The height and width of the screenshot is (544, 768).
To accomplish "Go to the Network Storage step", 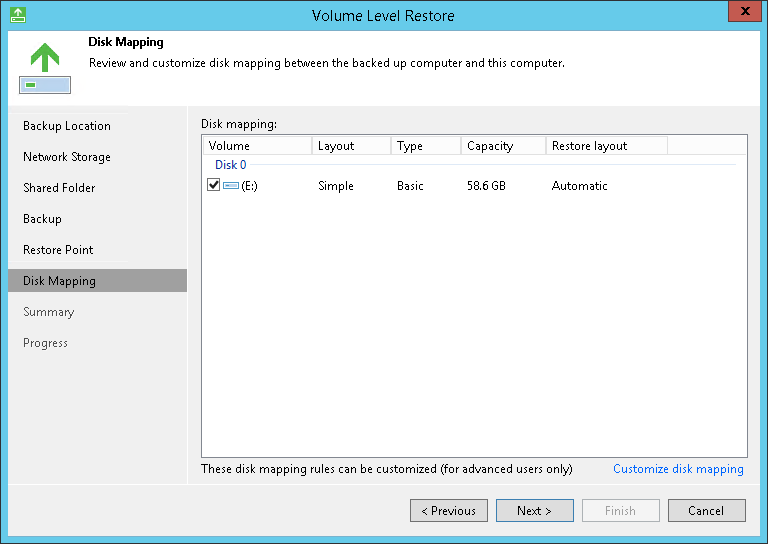I will (x=67, y=157).
